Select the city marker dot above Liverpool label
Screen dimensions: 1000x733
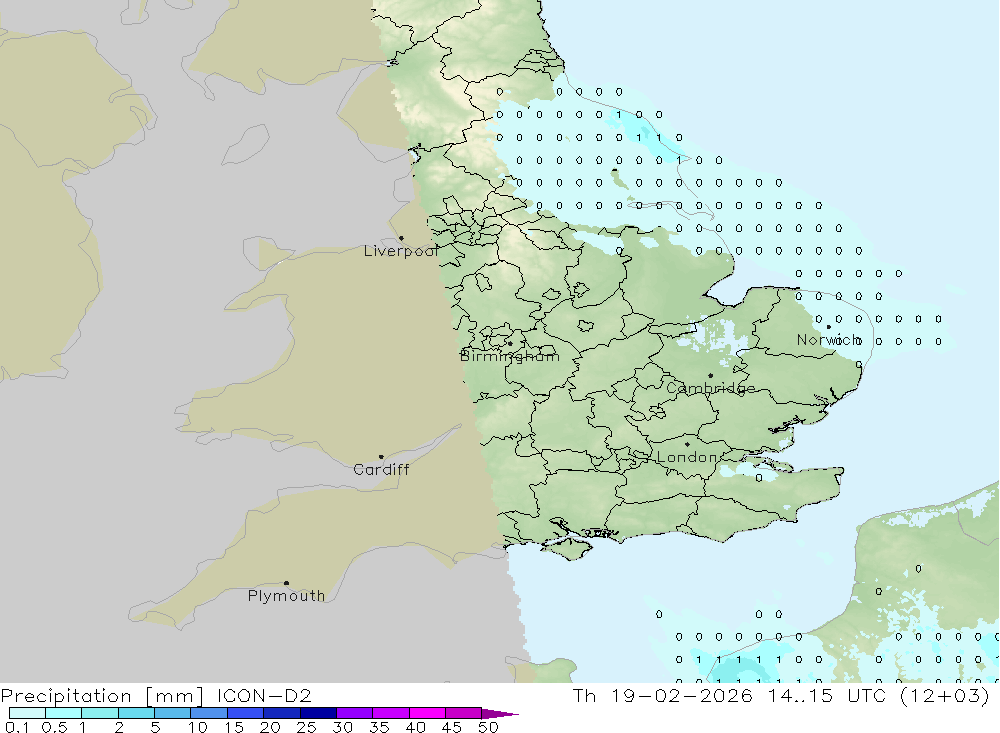(x=401, y=239)
